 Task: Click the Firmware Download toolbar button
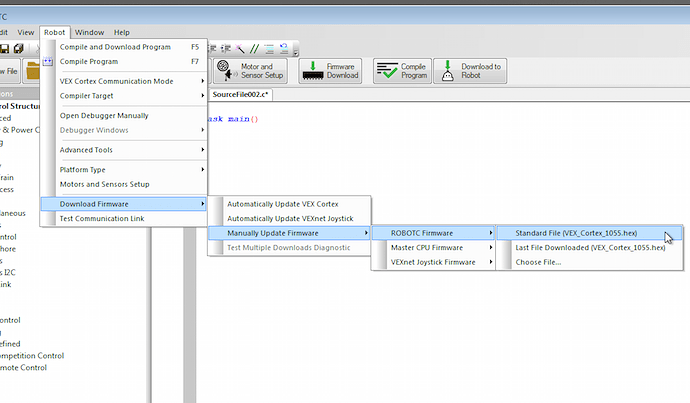[x=330, y=71]
